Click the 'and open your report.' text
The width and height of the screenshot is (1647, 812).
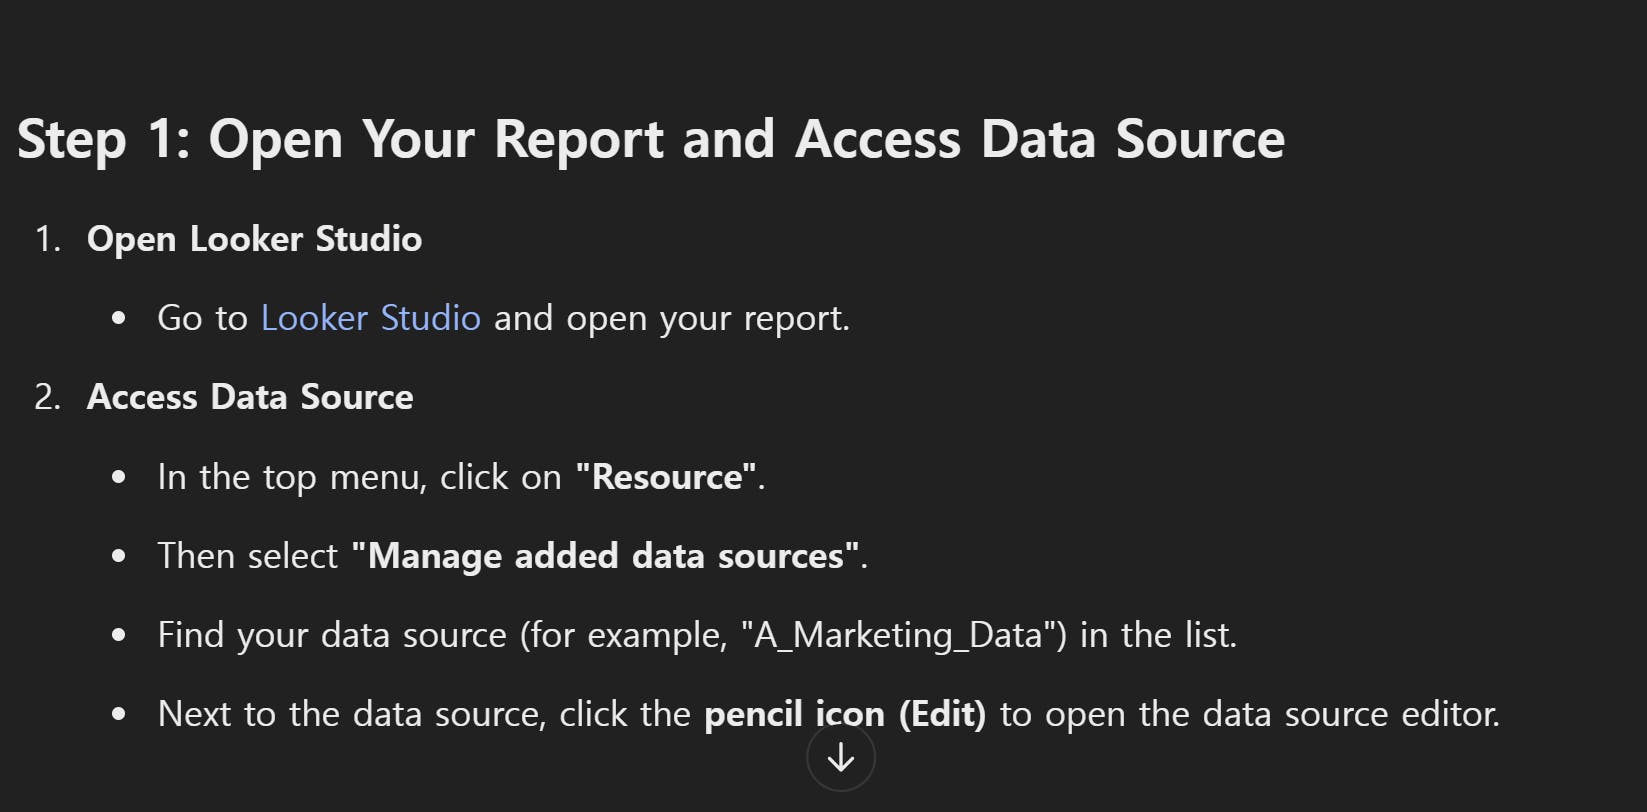point(671,318)
